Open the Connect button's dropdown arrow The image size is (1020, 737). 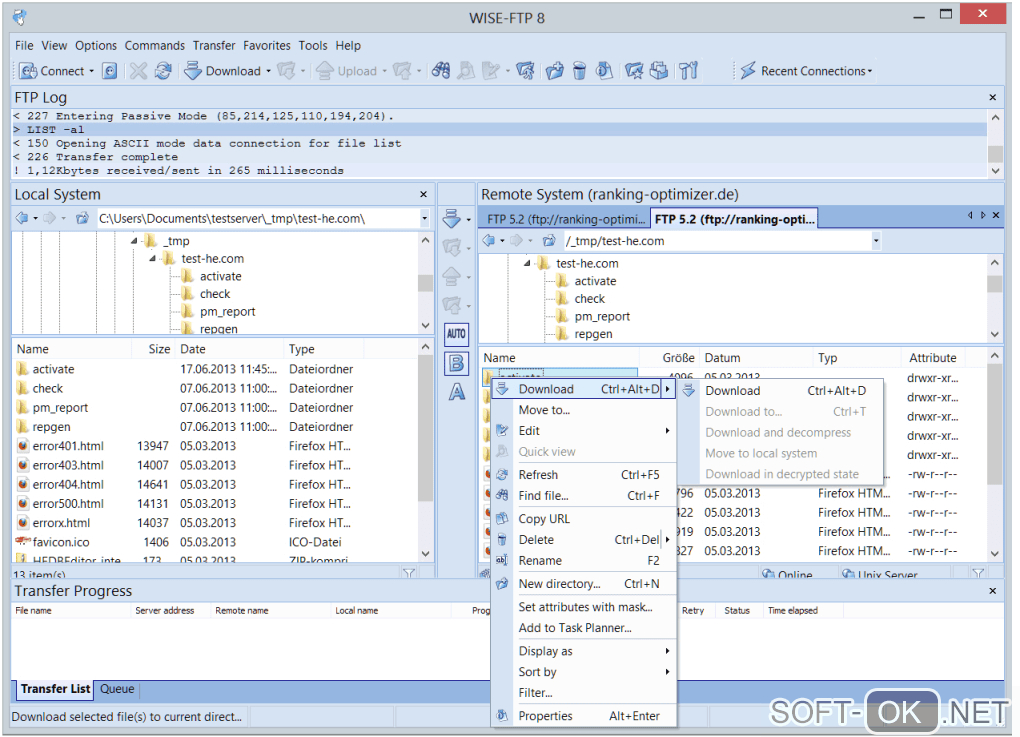click(92, 71)
